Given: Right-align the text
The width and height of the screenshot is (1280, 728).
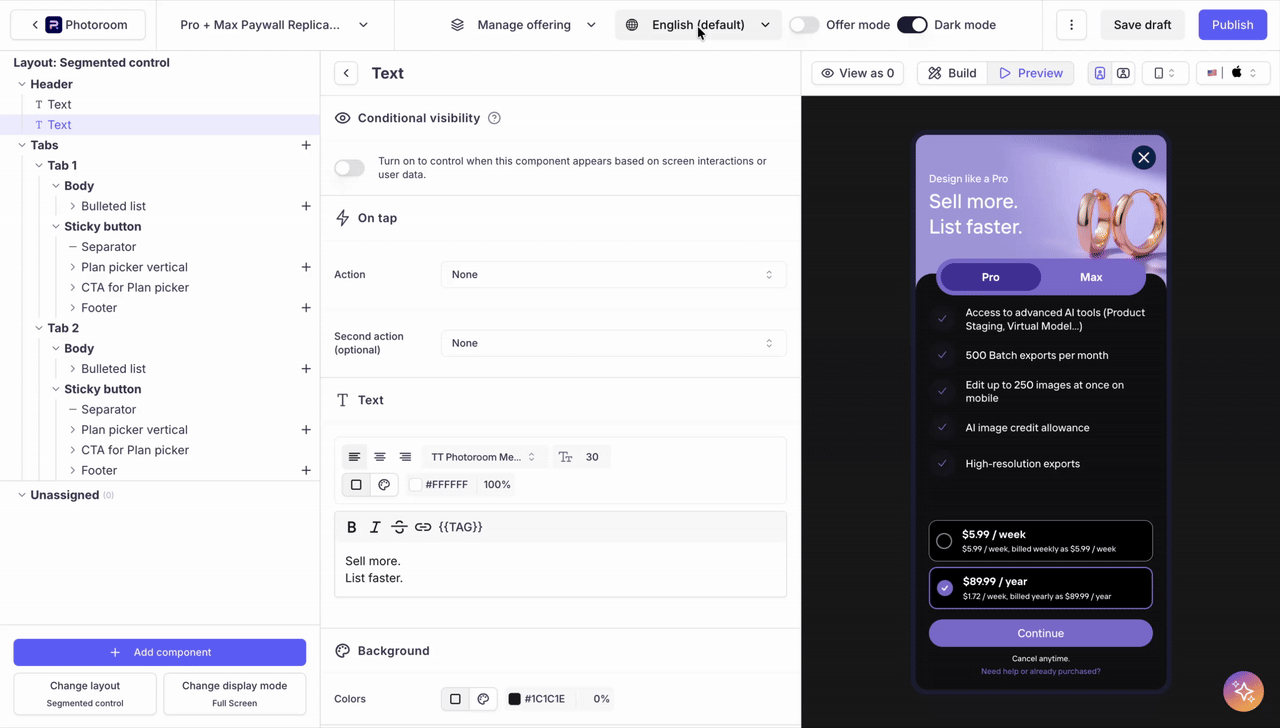Looking at the screenshot, I should click(x=405, y=457).
